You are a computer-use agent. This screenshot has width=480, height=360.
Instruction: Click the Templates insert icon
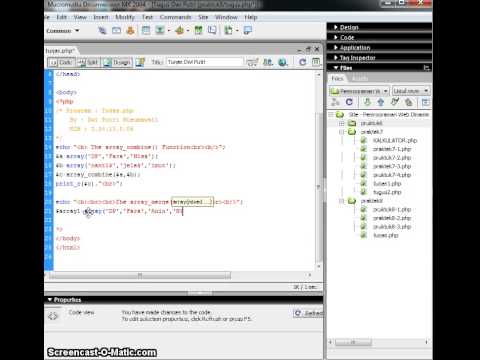tap(229, 31)
